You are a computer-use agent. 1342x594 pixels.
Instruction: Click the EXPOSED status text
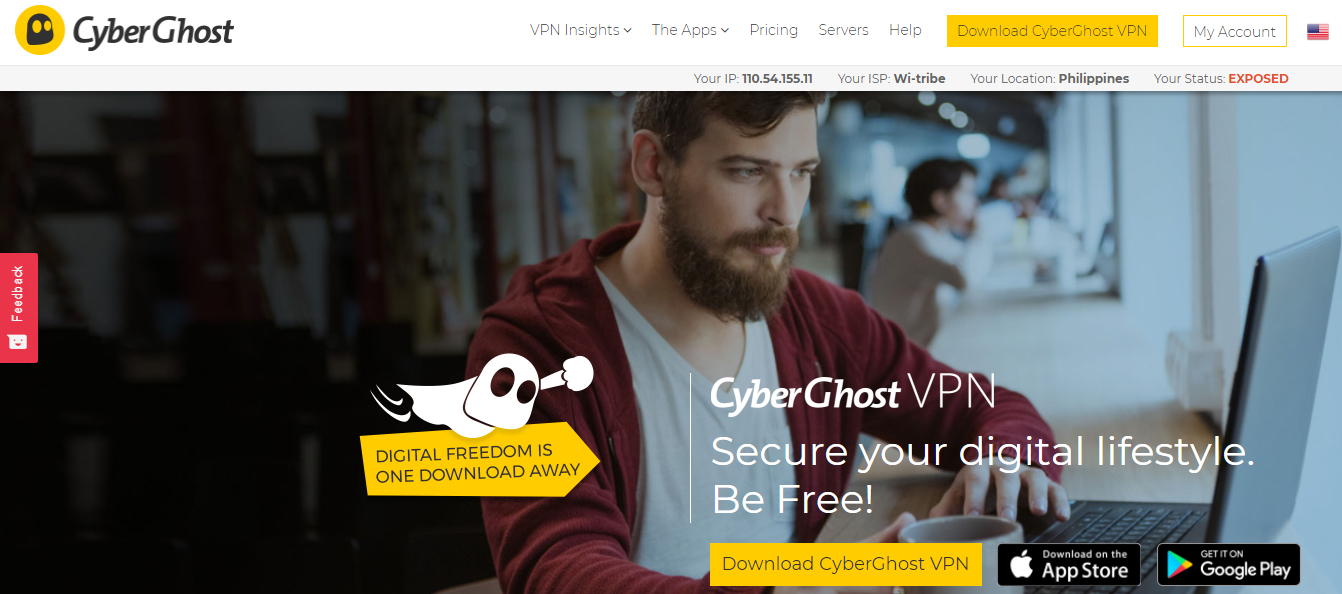pos(1258,78)
